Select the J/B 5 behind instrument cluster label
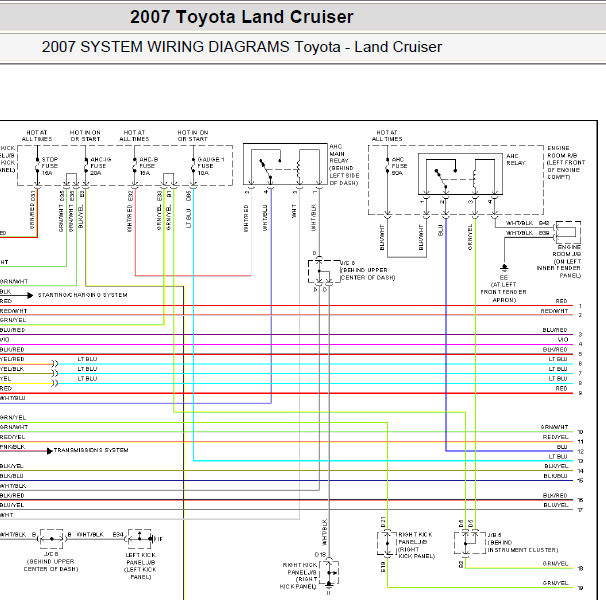 (523, 542)
